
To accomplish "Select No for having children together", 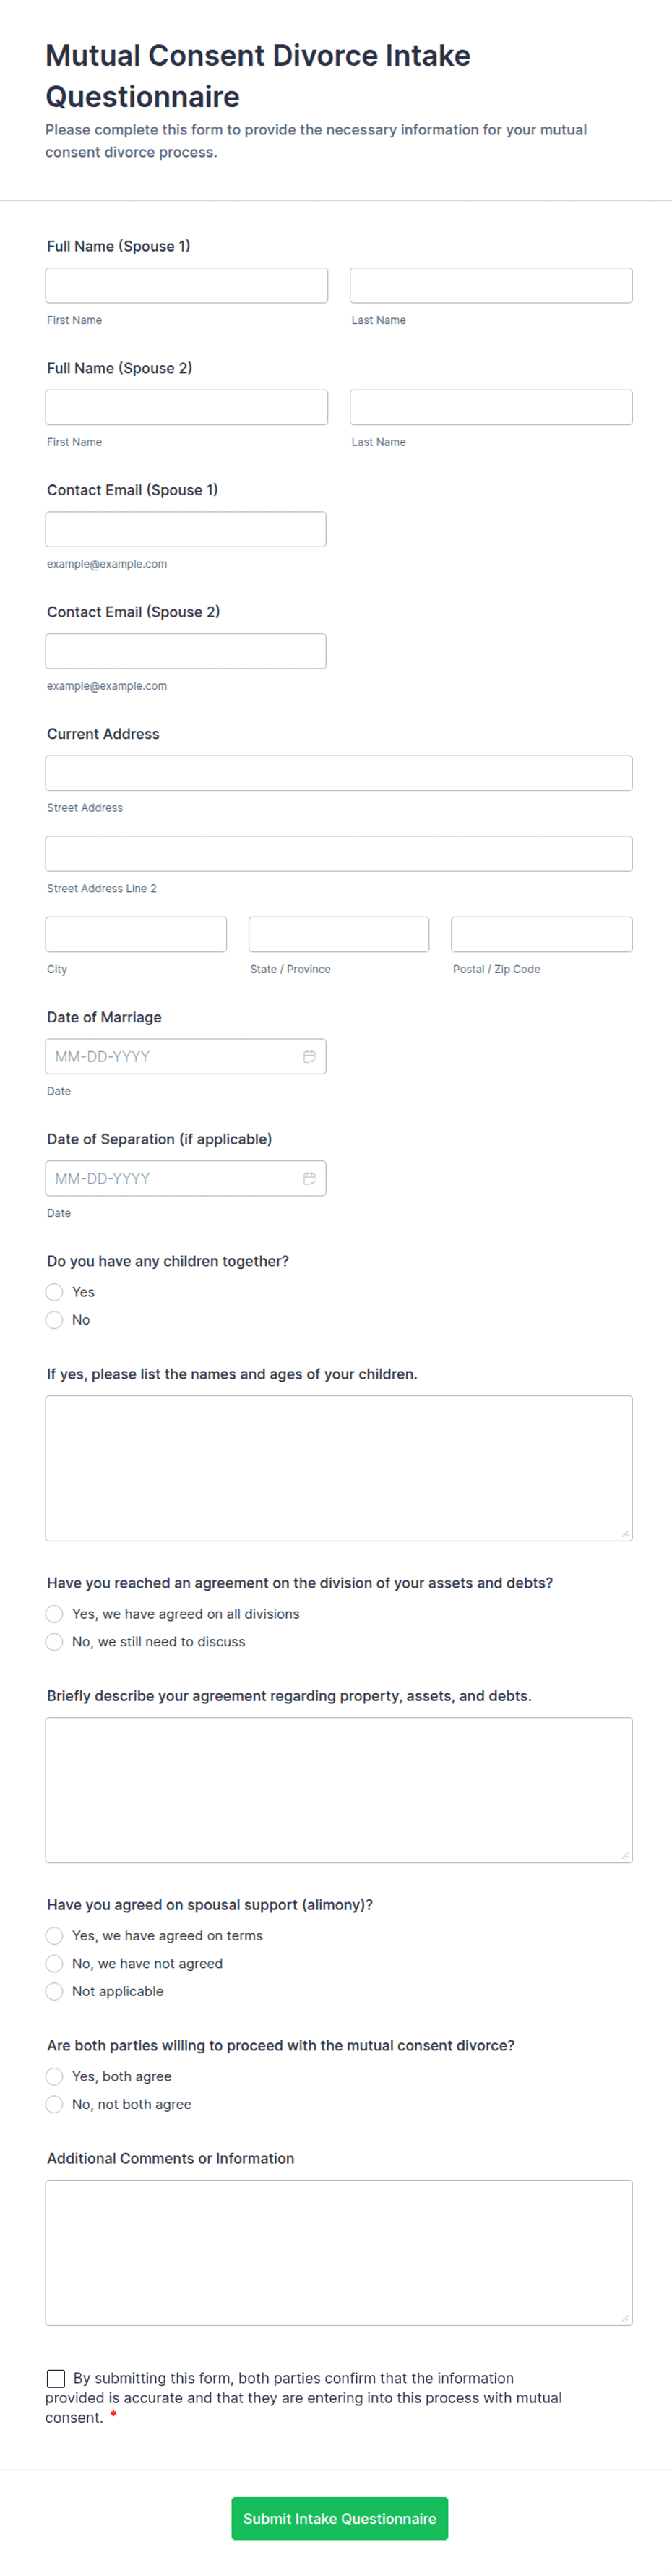I will (55, 1320).
